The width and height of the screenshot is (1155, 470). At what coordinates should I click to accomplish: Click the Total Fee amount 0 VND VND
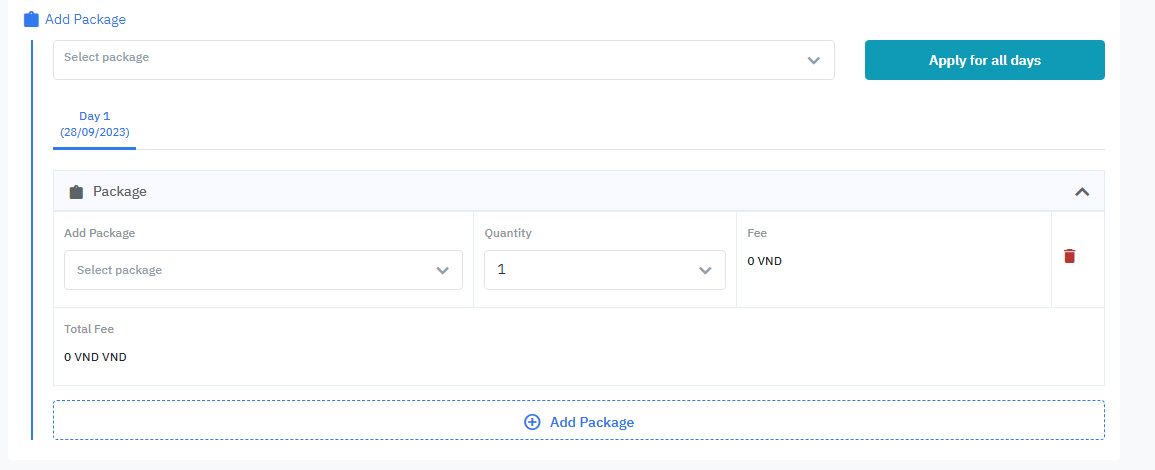pyautogui.click(x=95, y=357)
